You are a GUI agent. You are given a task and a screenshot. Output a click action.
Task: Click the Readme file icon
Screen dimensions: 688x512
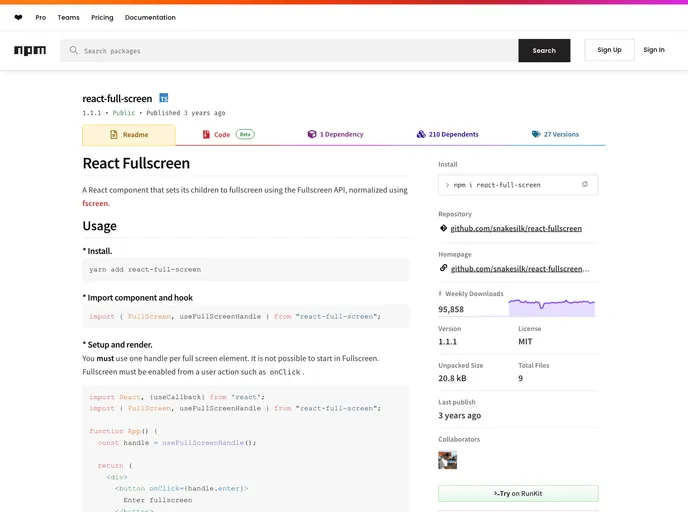click(x=114, y=134)
